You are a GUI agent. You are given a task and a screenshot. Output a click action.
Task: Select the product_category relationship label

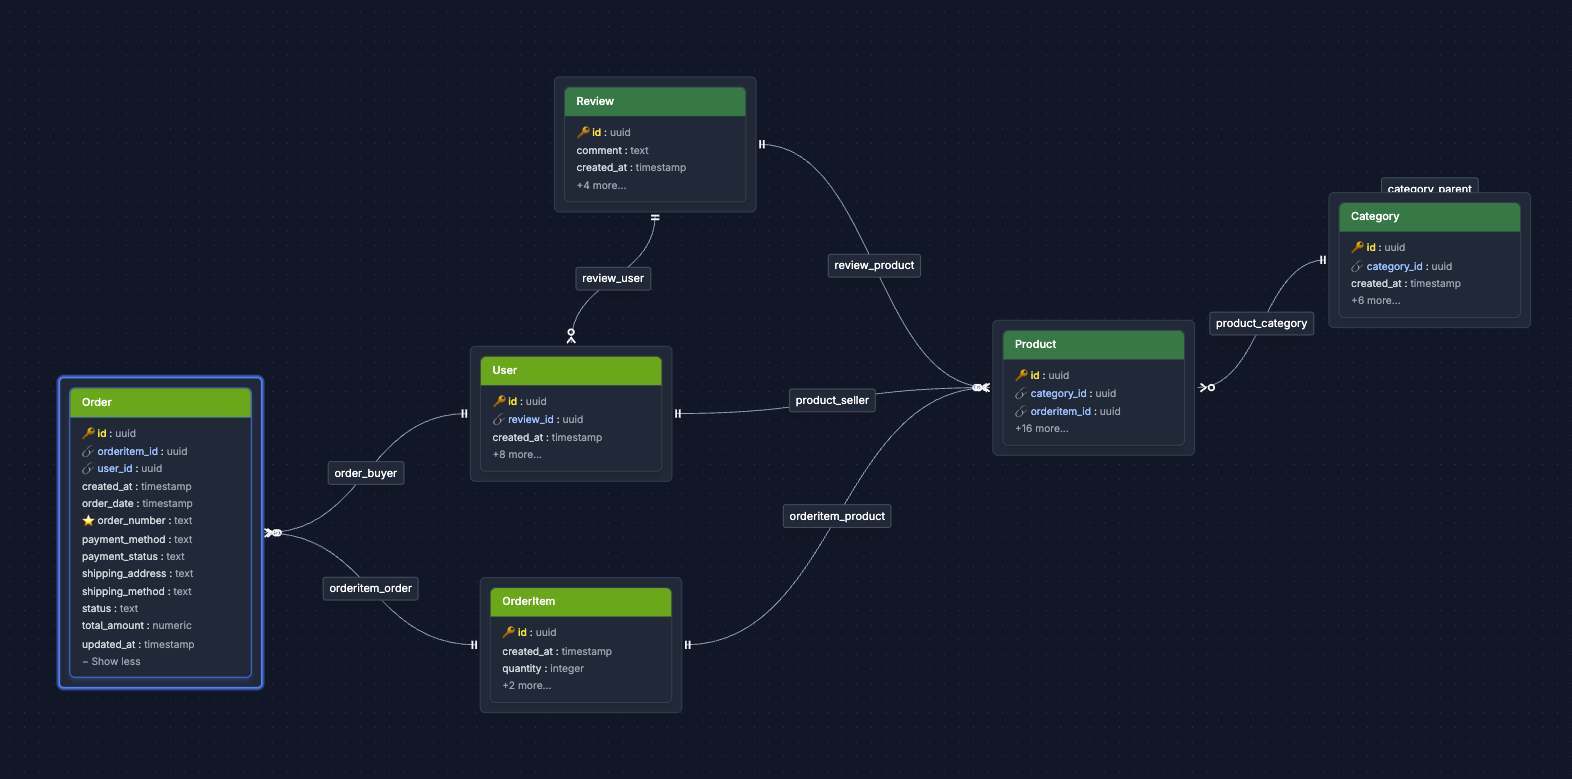pyautogui.click(x=1261, y=323)
